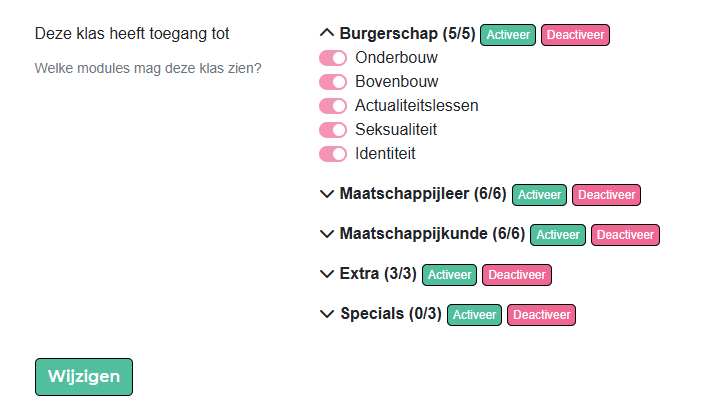The height and width of the screenshot is (405, 714).
Task: Click Deactiveer next to Burgerschap
Action: (575, 35)
